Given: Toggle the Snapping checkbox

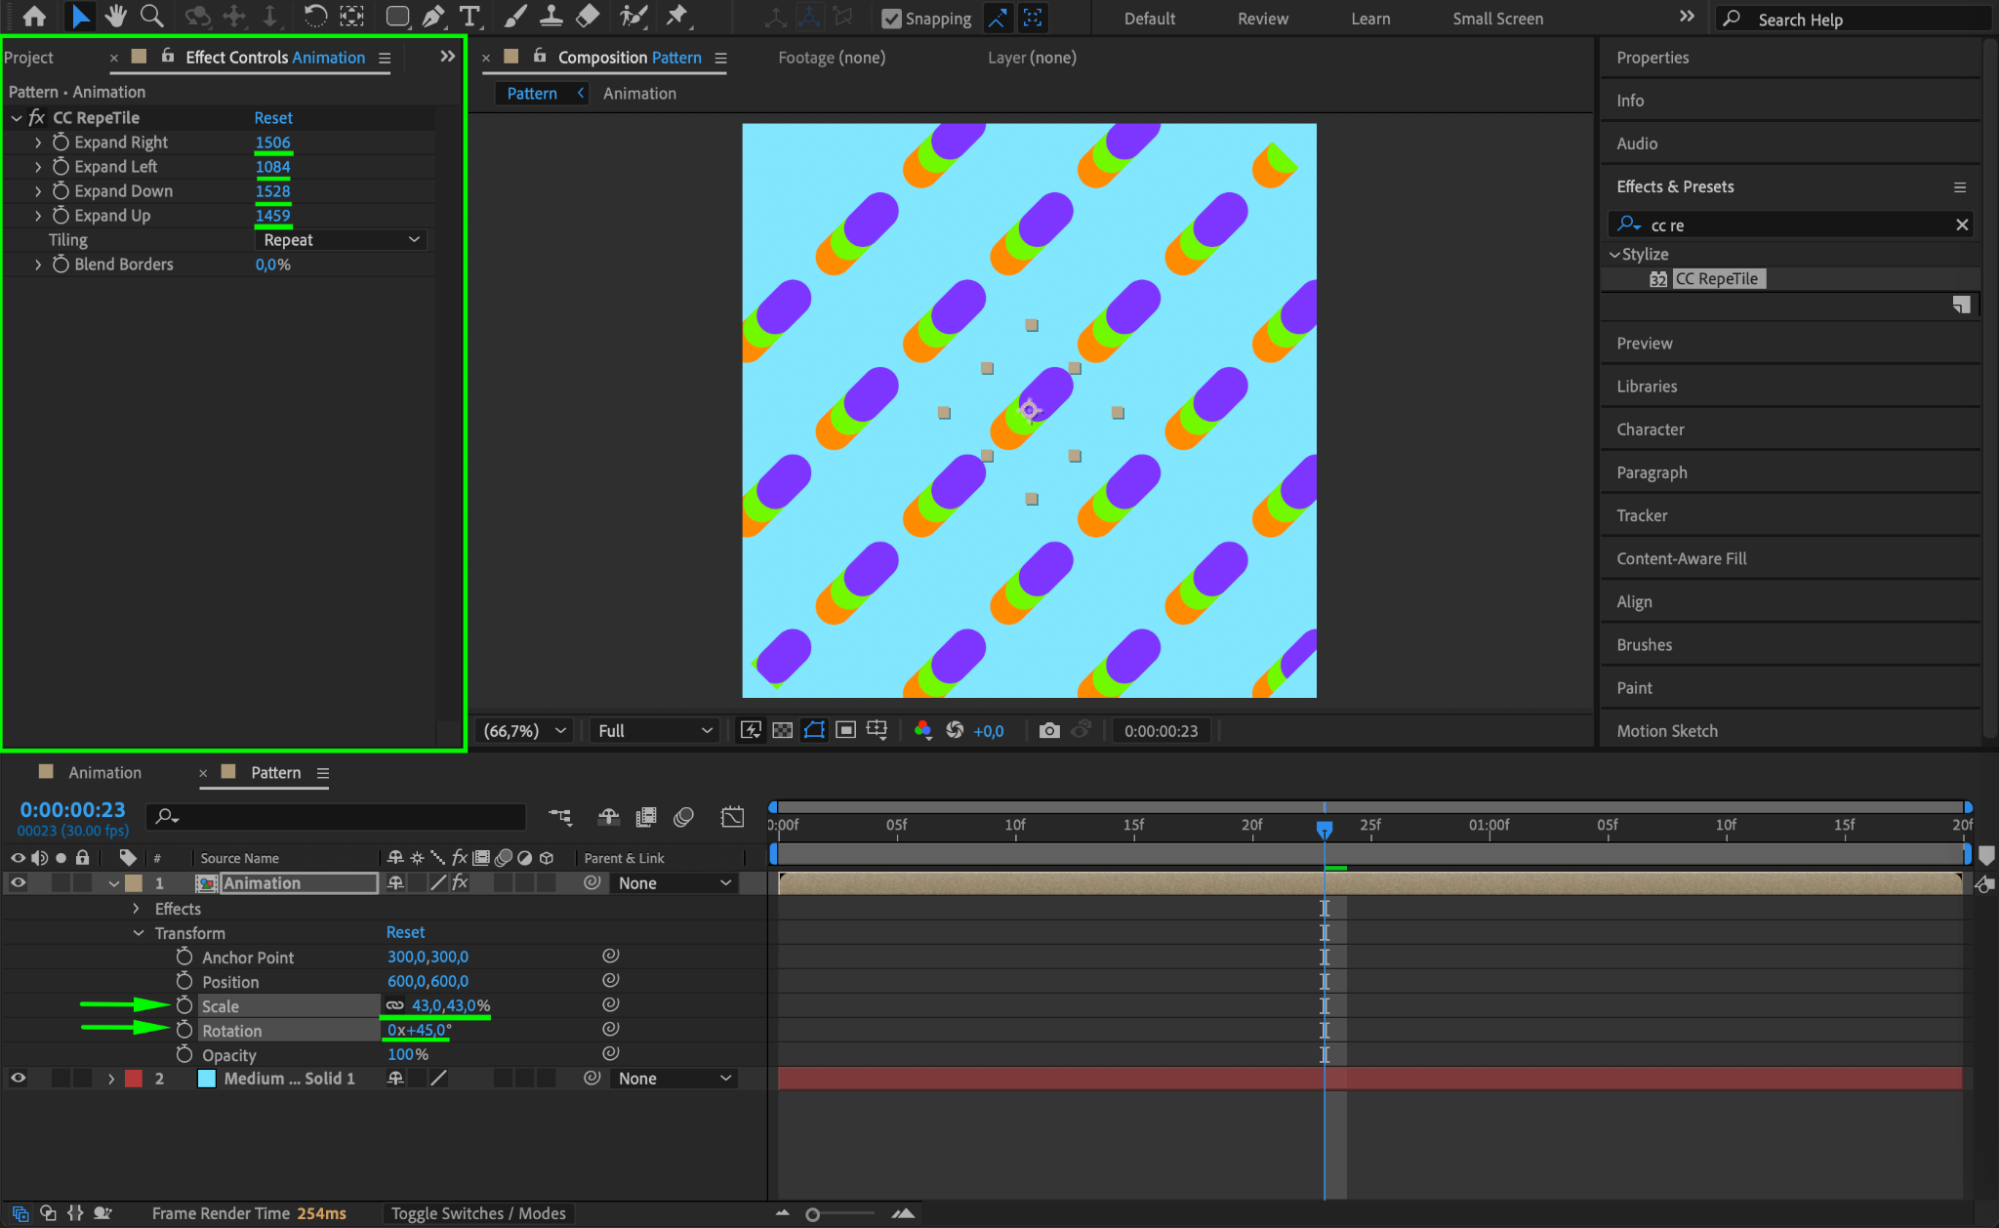Looking at the screenshot, I should [x=891, y=19].
